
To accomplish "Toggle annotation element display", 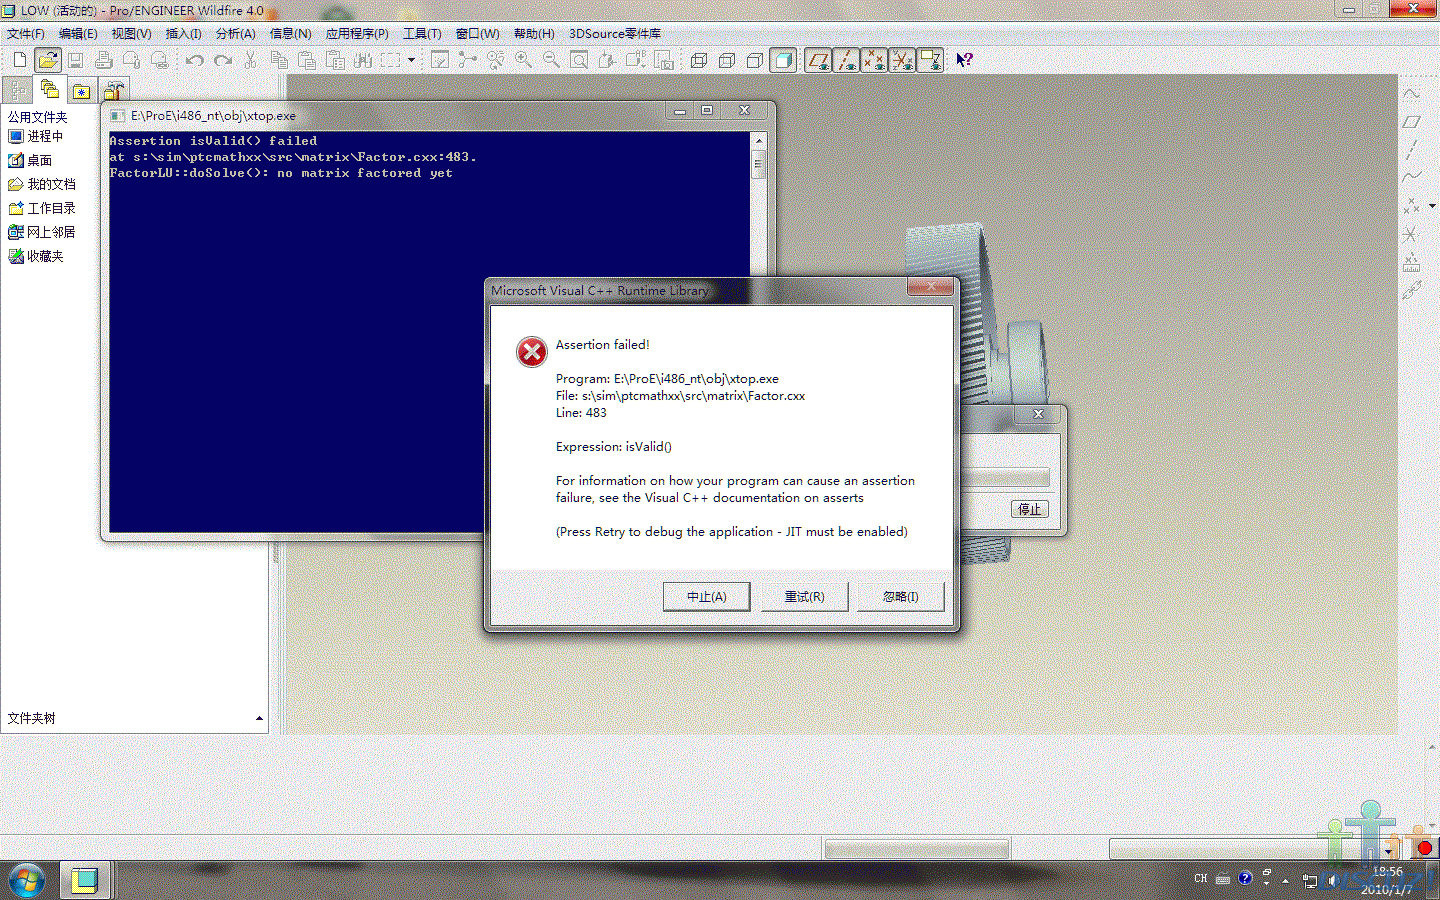I will tap(930, 60).
